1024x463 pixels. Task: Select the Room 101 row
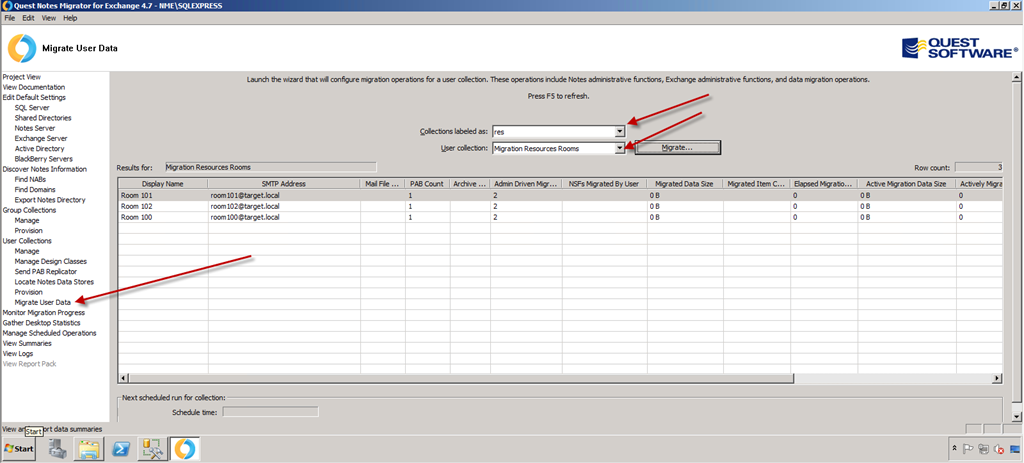(x=560, y=195)
